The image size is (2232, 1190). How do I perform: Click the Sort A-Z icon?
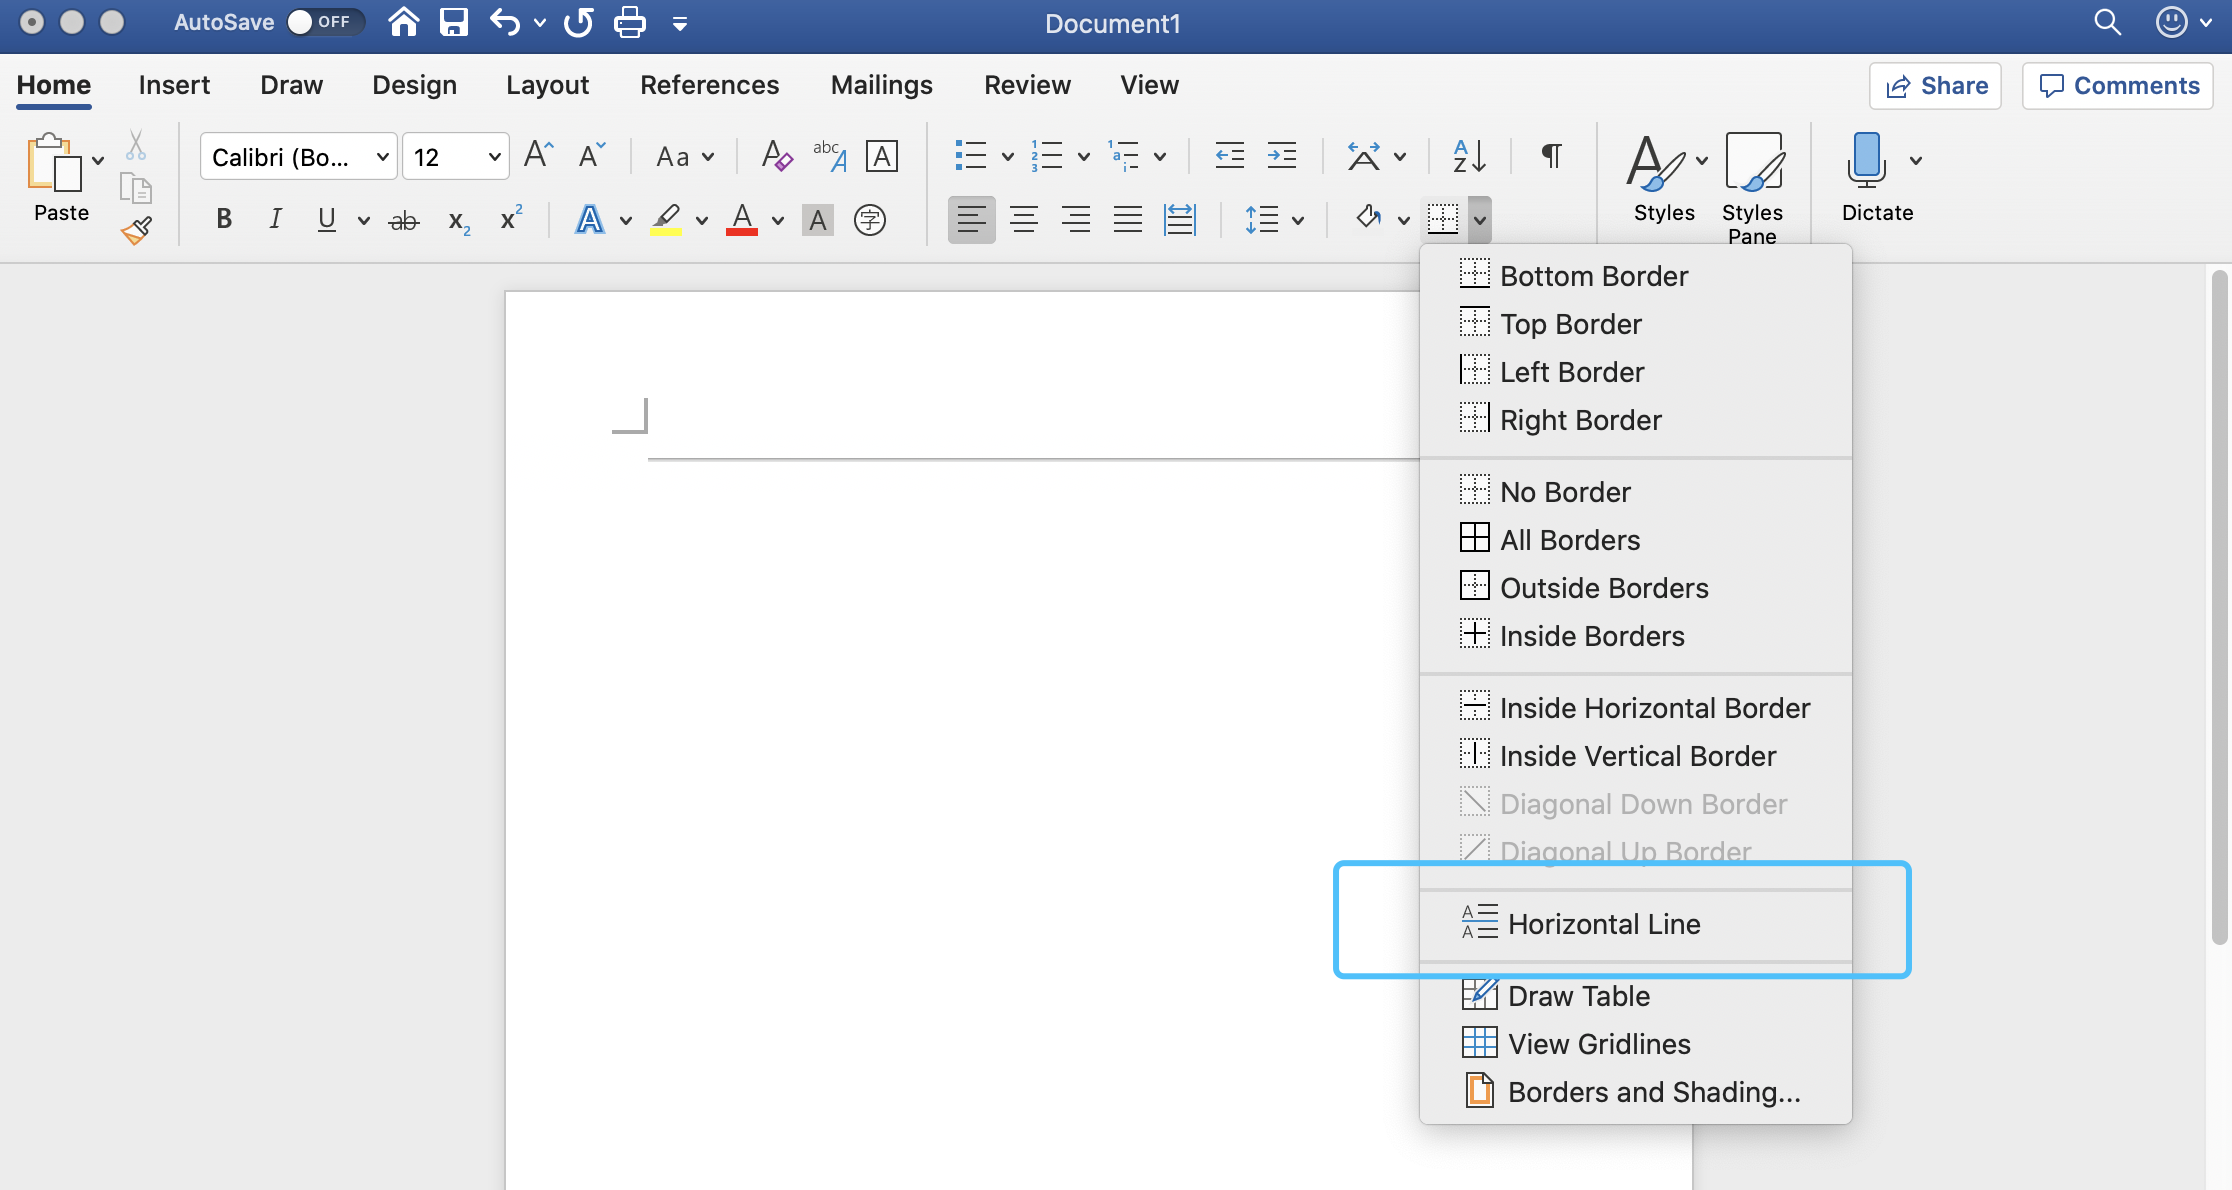[x=1469, y=157]
